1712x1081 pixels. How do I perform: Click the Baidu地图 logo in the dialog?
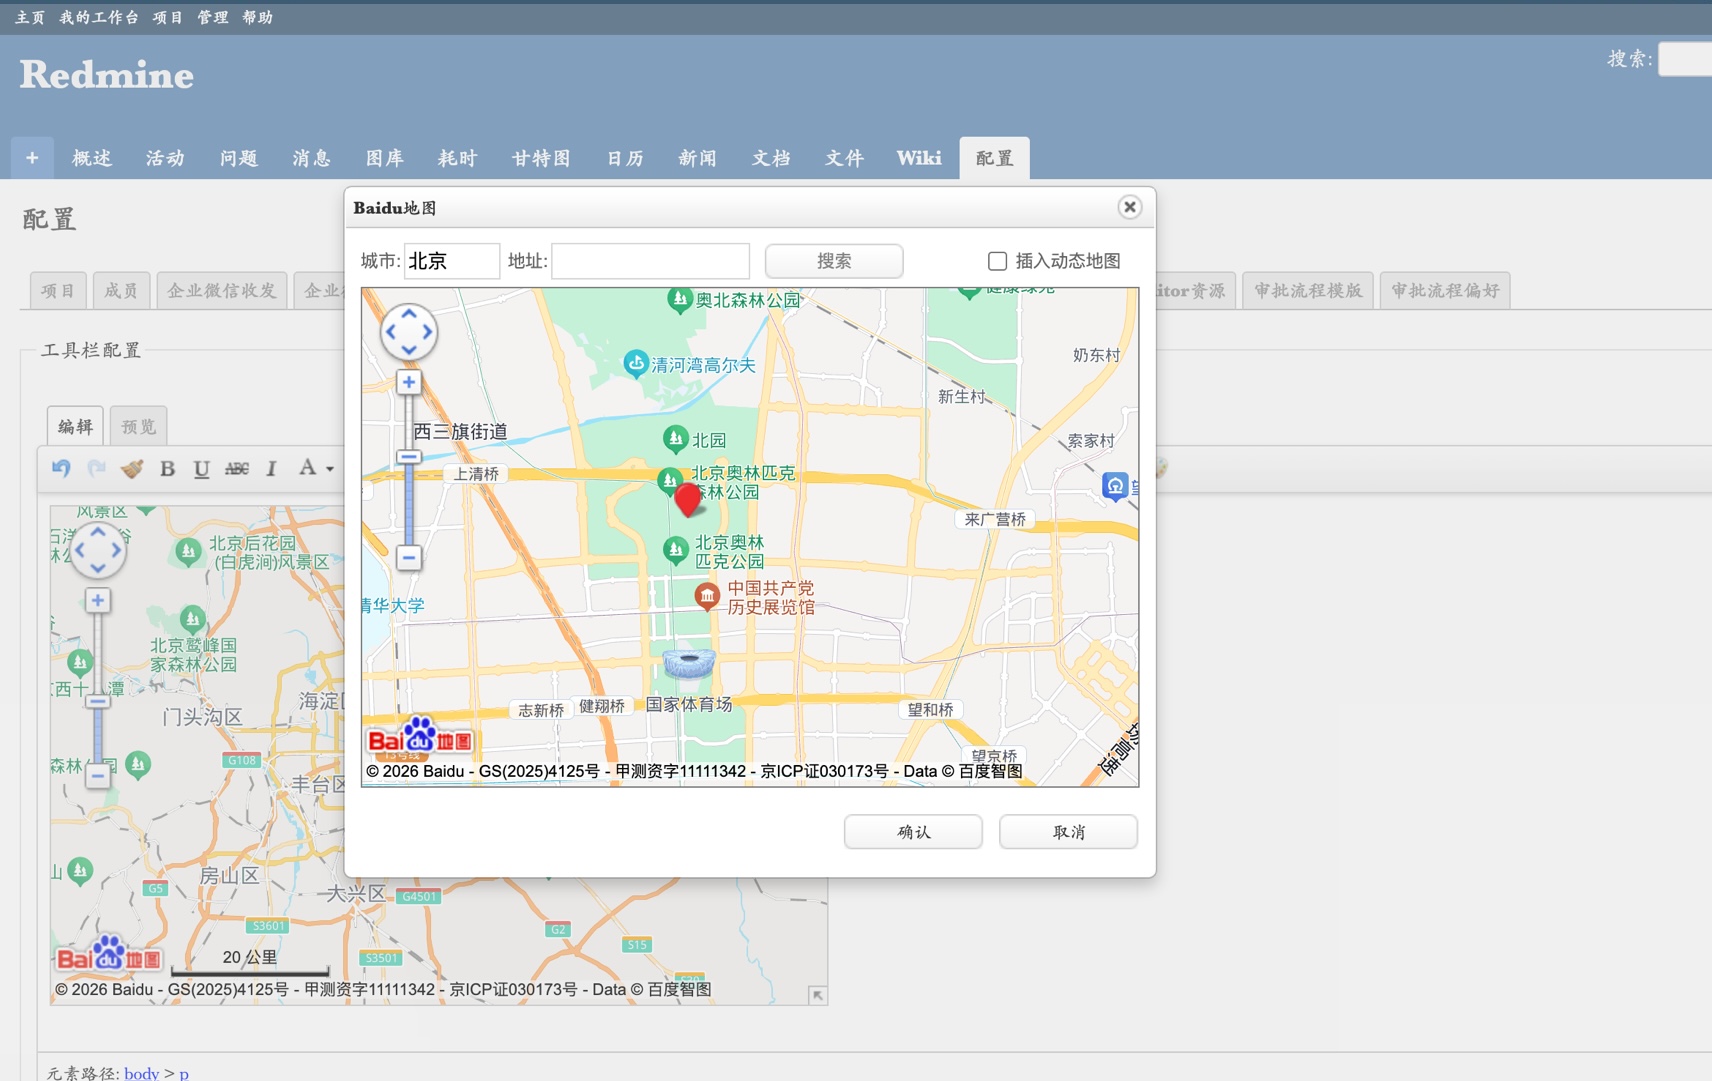click(x=420, y=738)
